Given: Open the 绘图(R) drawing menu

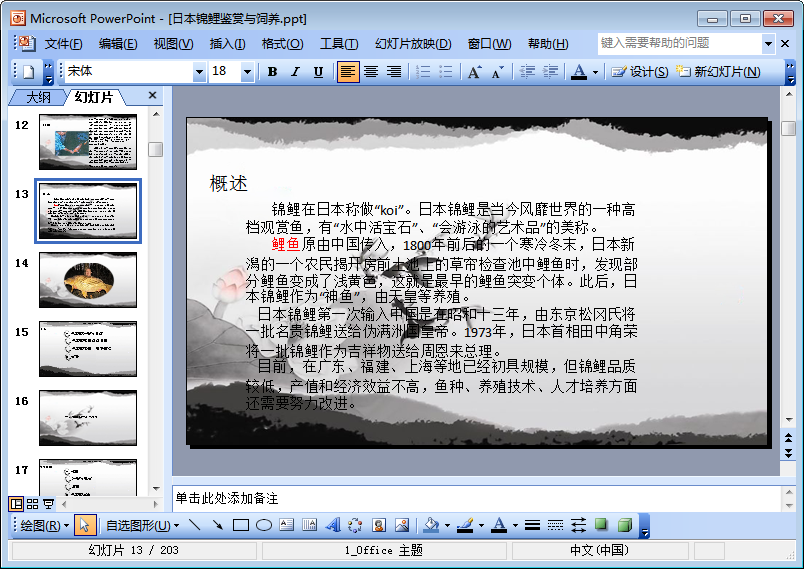Looking at the screenshot, I should tap(44, 525).
